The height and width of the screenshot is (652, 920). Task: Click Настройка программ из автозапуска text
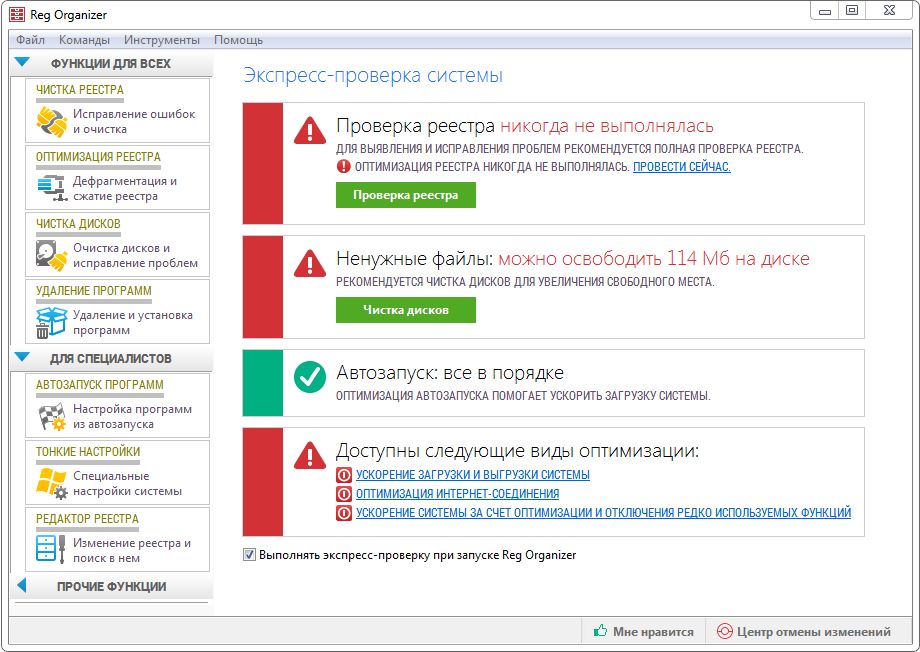tap(133, 417)
